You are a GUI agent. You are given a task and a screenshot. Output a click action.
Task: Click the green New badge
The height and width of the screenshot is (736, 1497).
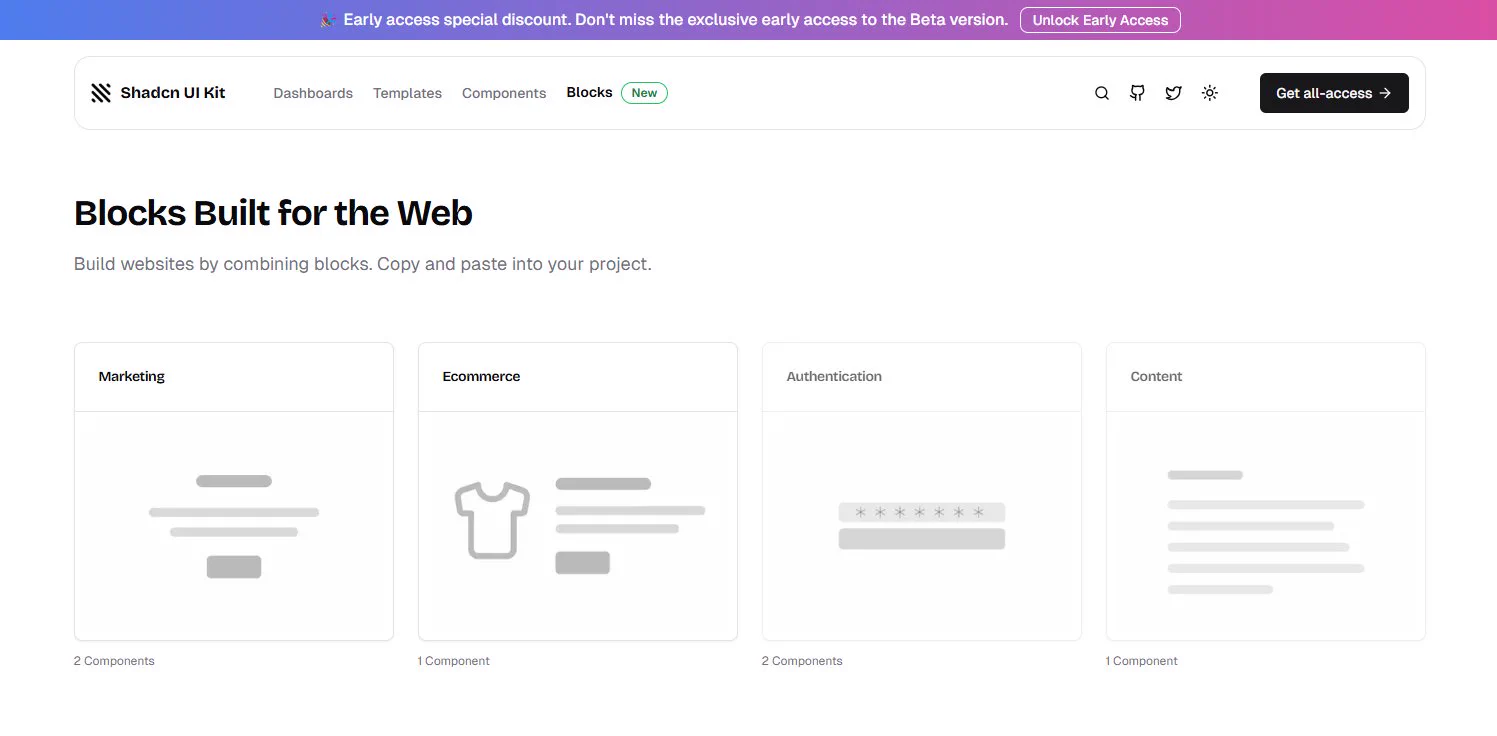point(644,93)
